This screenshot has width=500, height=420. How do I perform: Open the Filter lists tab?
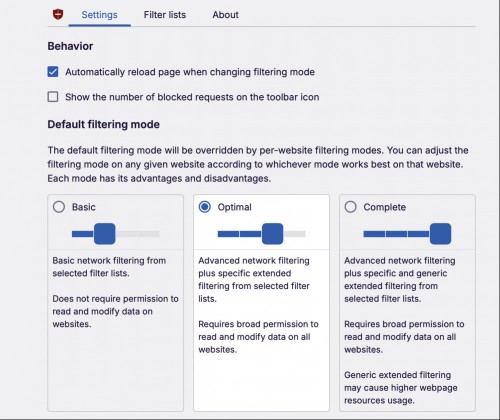tap(165, 15)
